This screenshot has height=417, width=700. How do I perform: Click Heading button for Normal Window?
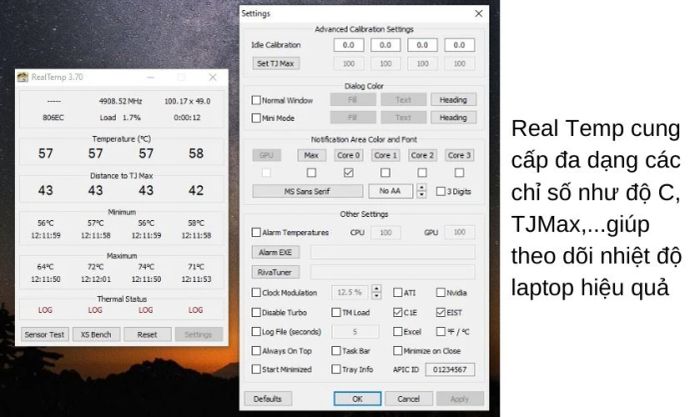click(x=453, y=100)
